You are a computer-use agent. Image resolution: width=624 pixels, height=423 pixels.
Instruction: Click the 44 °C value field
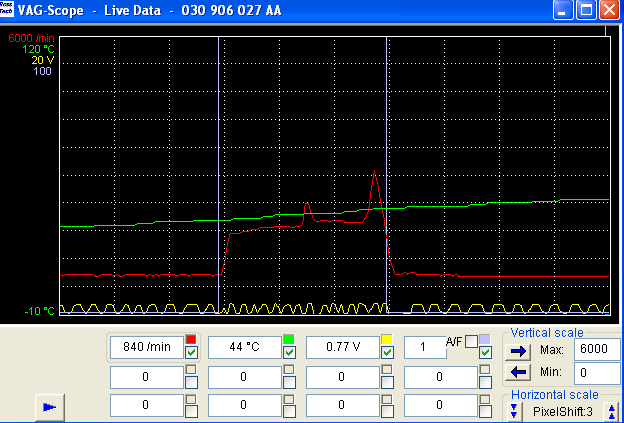[245, 347]
